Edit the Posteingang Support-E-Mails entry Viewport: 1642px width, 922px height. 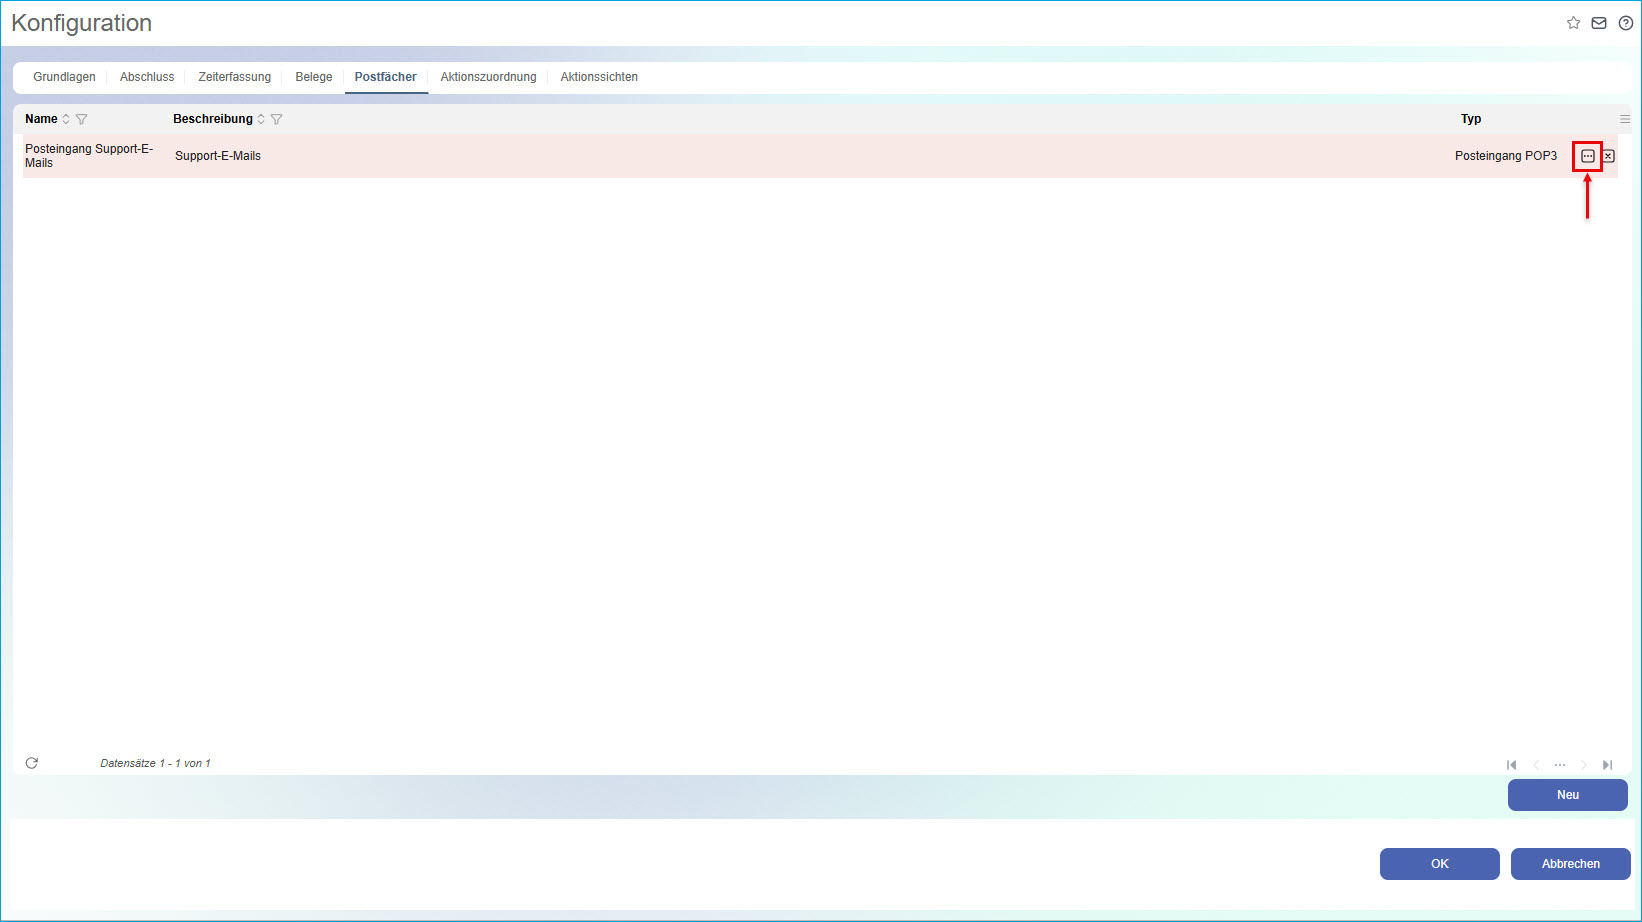point(1588,156)
